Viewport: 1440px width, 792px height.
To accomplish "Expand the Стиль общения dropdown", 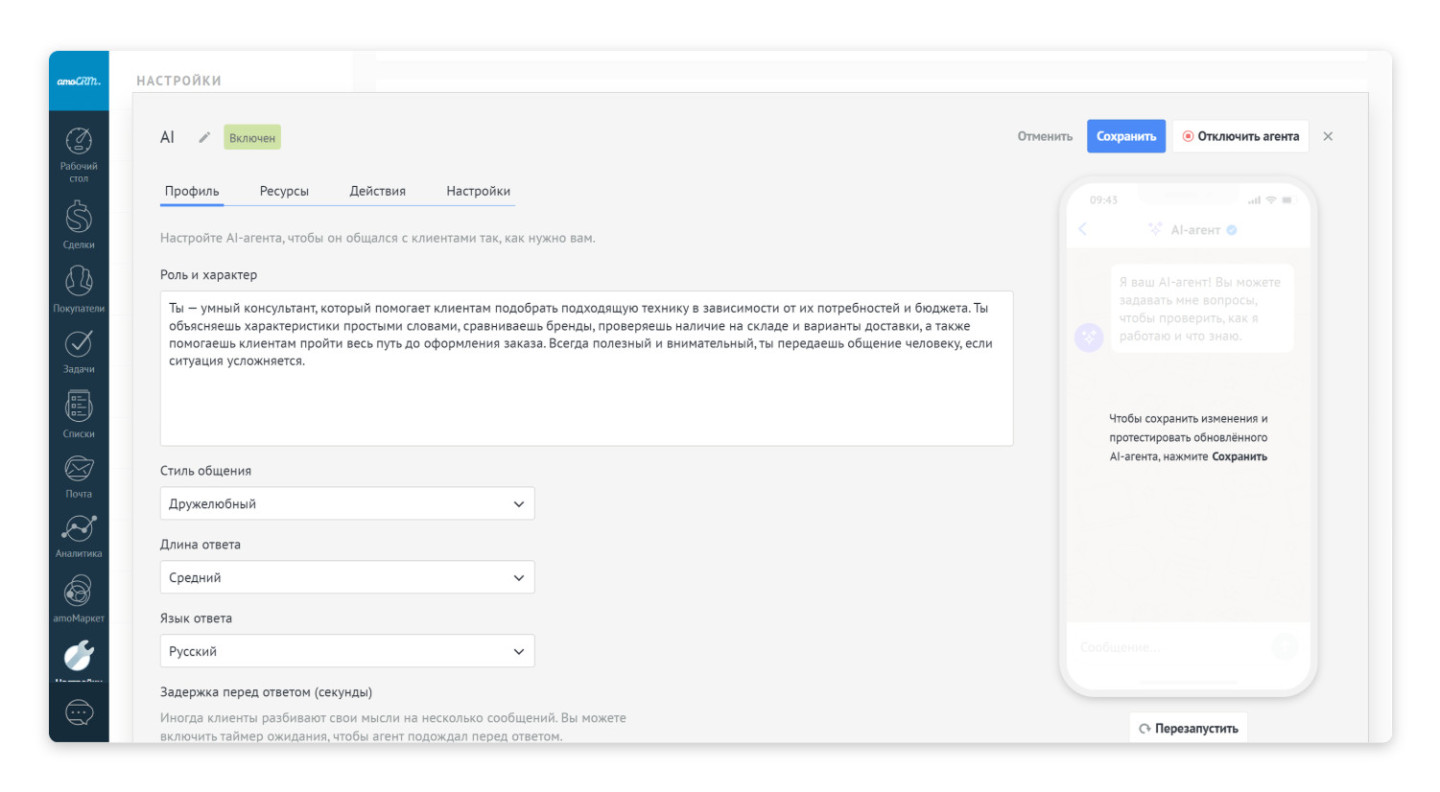I will click(347, 504).
